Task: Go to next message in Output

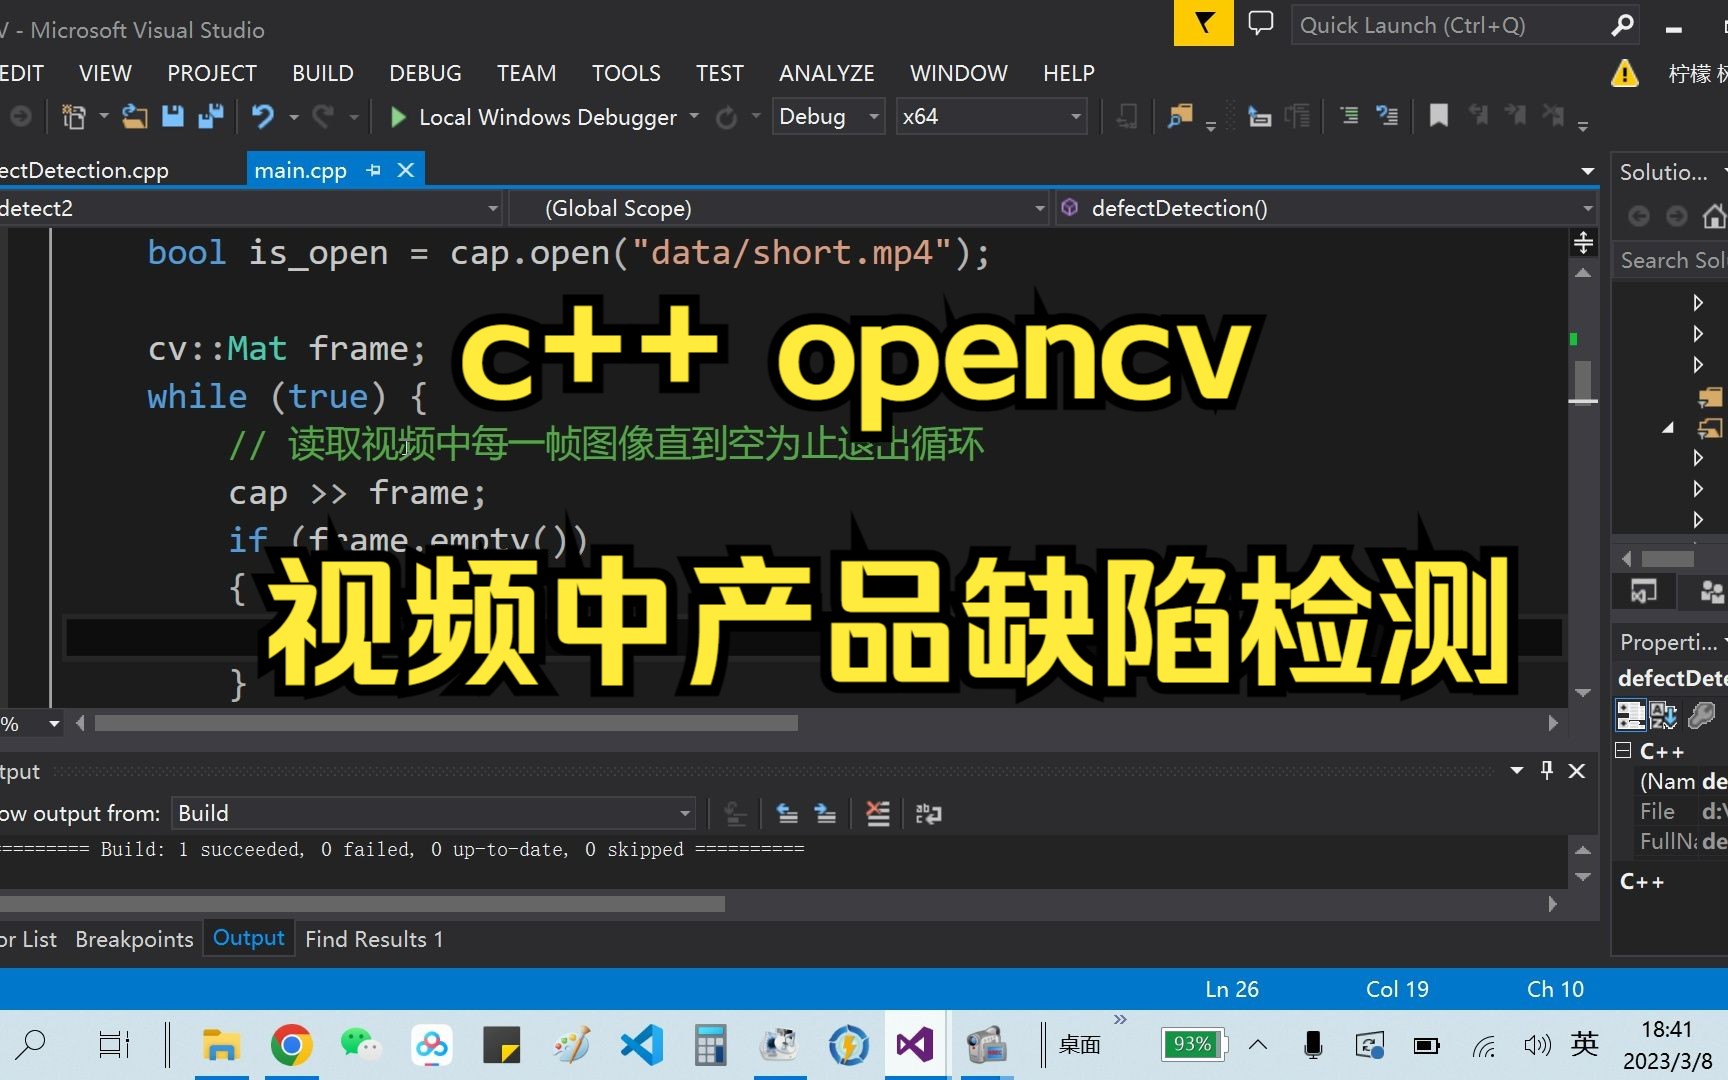Action: tap(825, 813)
